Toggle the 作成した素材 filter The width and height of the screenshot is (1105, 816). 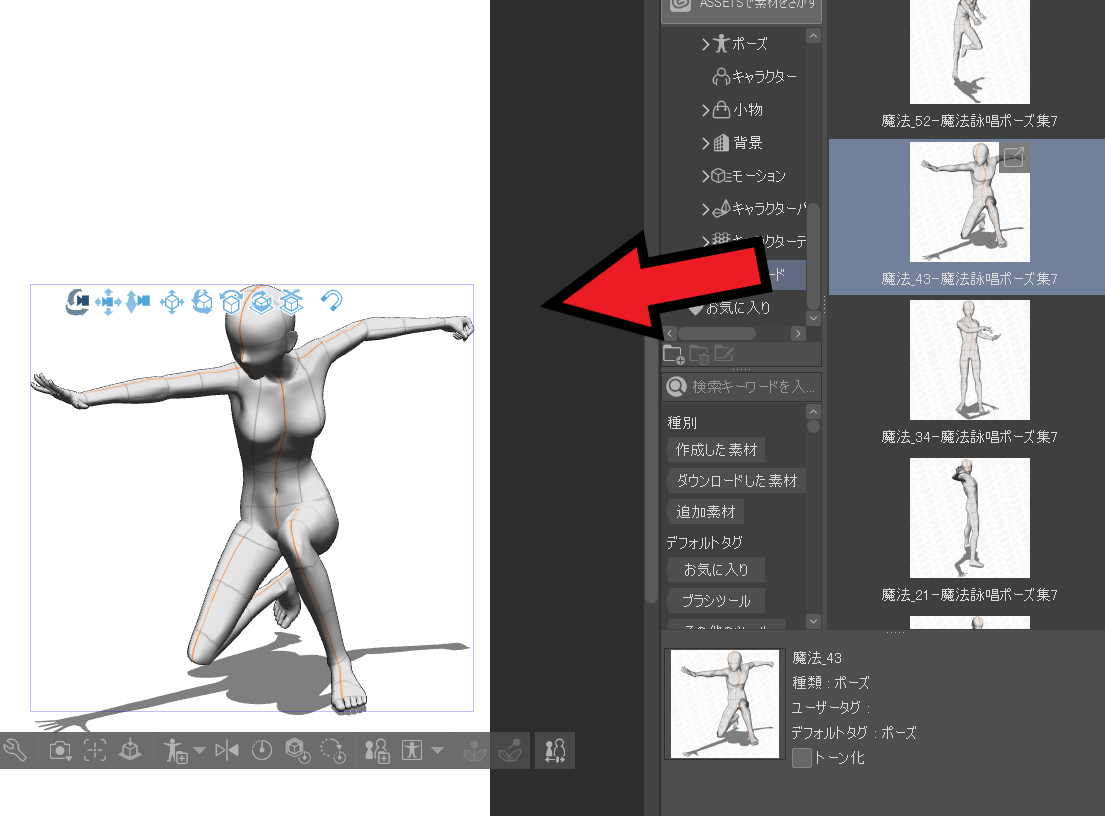tap(715, 450)
